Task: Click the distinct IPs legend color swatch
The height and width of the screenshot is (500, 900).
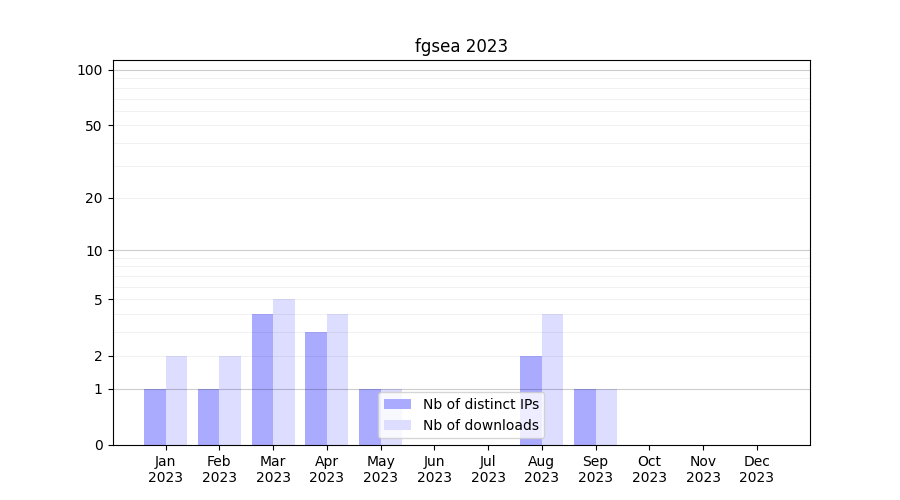Action: (397, 404)
